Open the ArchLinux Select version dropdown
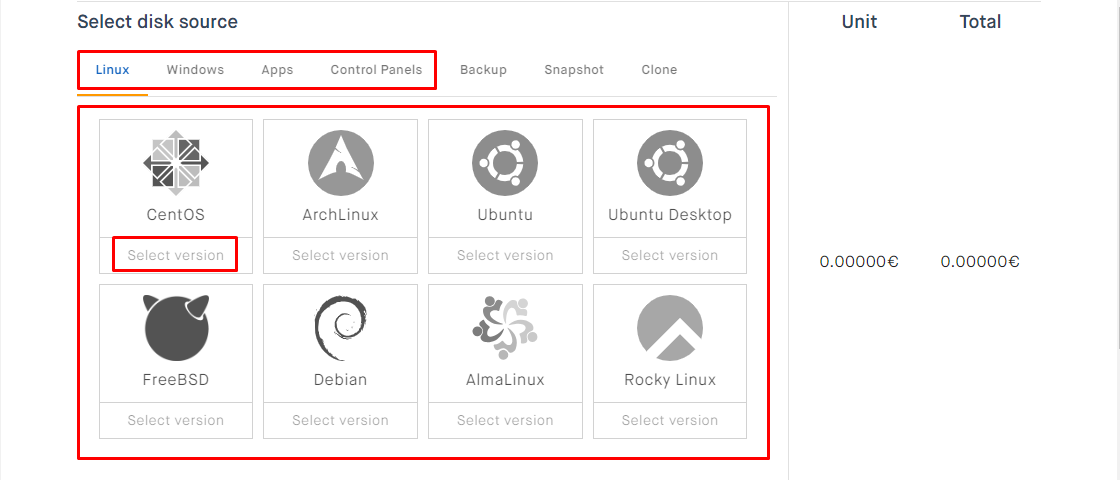1120x480 pixels. pyautogui.click(x=341, y=255)
